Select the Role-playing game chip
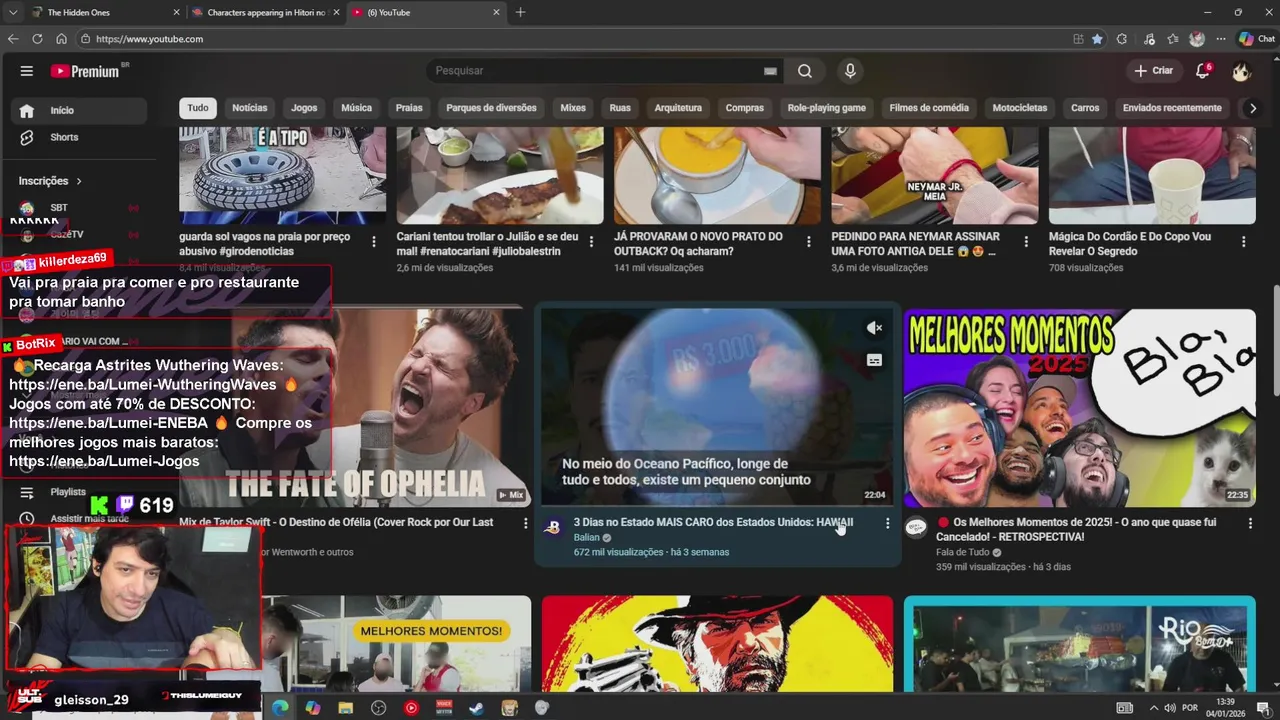Screen dimensions: 1280x720 pyautogui.click(x=826, y=108)
